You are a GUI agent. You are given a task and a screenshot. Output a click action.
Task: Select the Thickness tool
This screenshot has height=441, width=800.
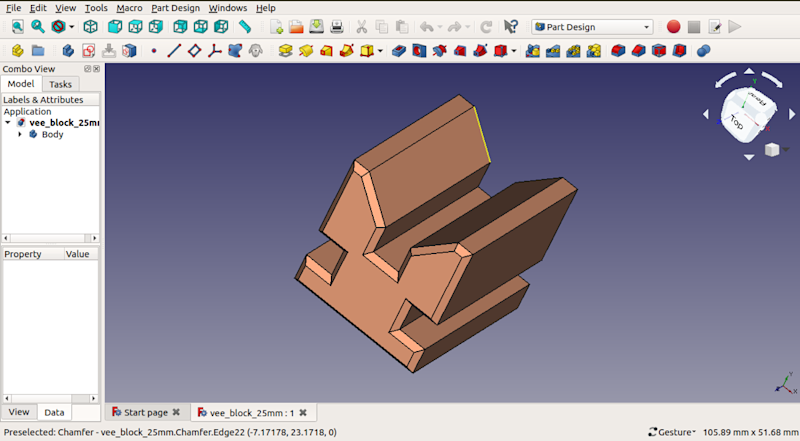click(679, 51)
